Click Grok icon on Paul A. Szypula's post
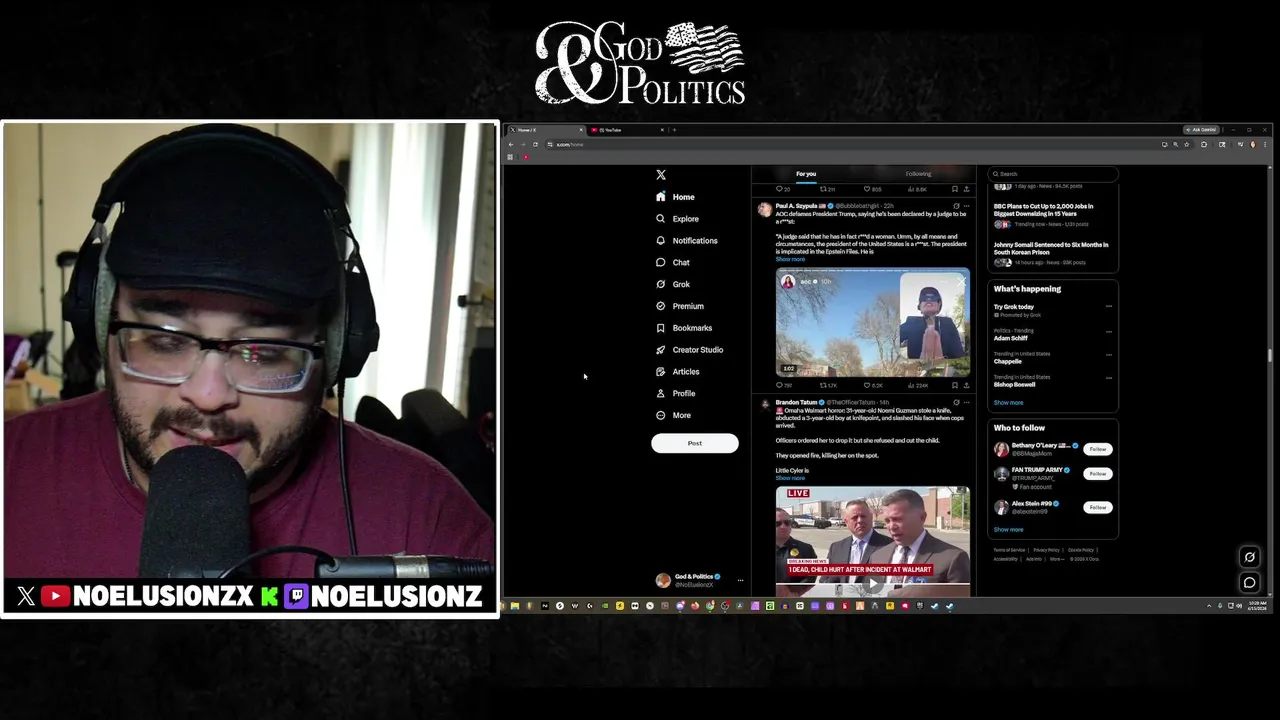 [x=956, y=206]
